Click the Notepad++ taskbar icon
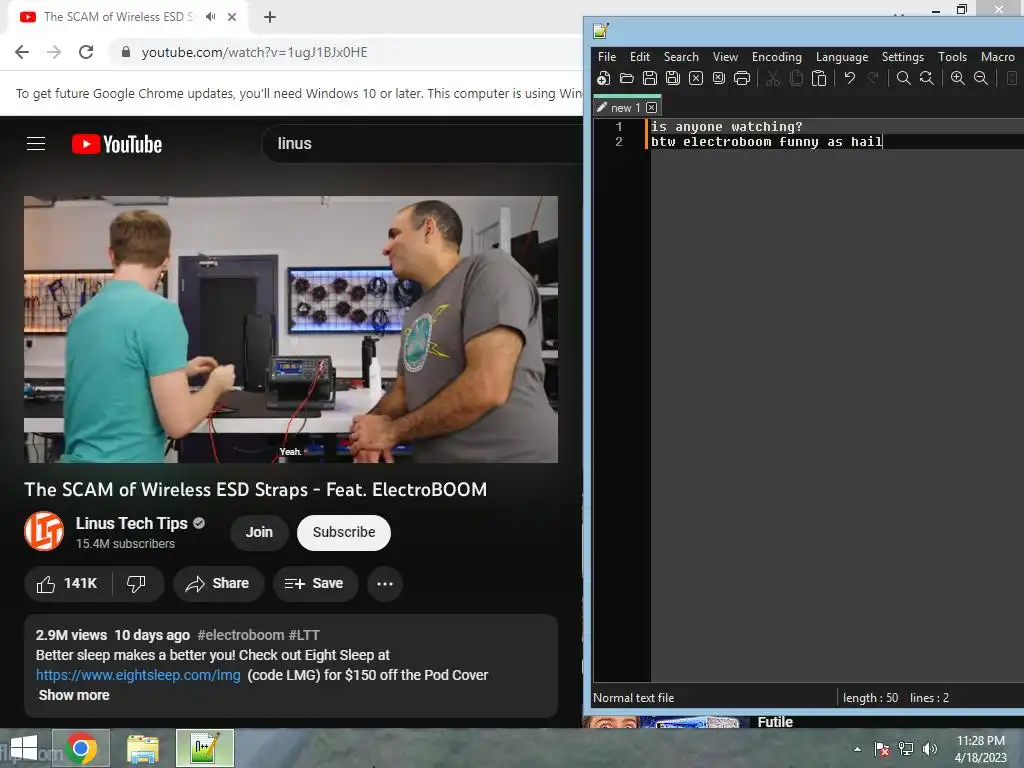 pyautogui.click(x=205, y=748)
